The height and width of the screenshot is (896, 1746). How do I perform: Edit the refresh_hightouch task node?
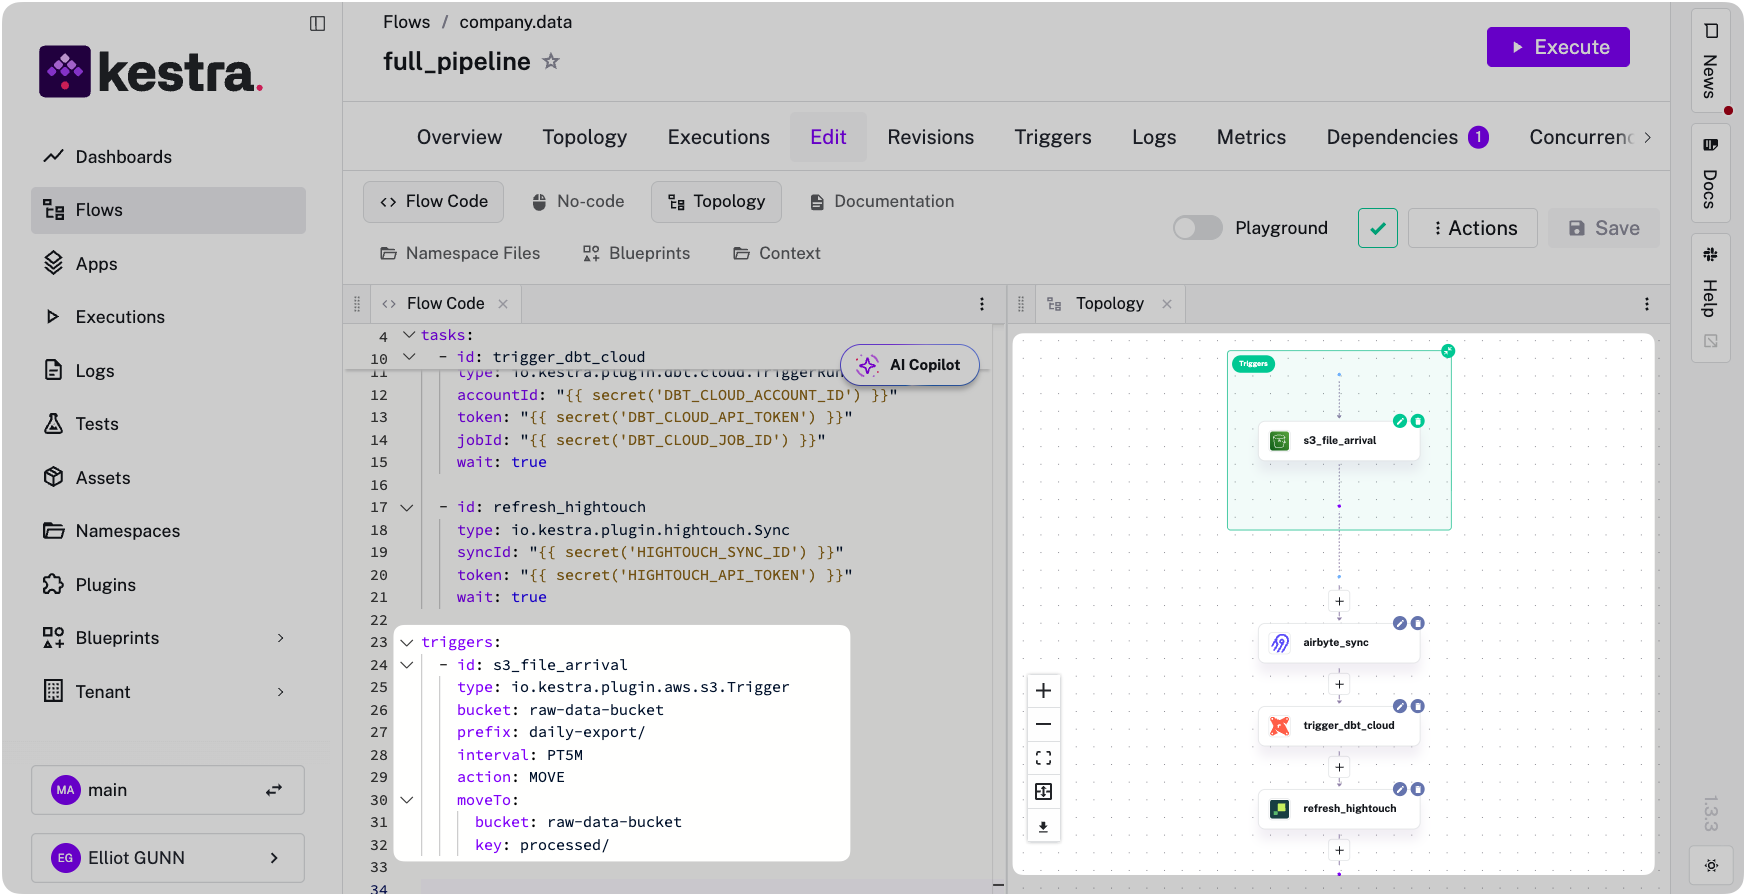[1400, 789]
